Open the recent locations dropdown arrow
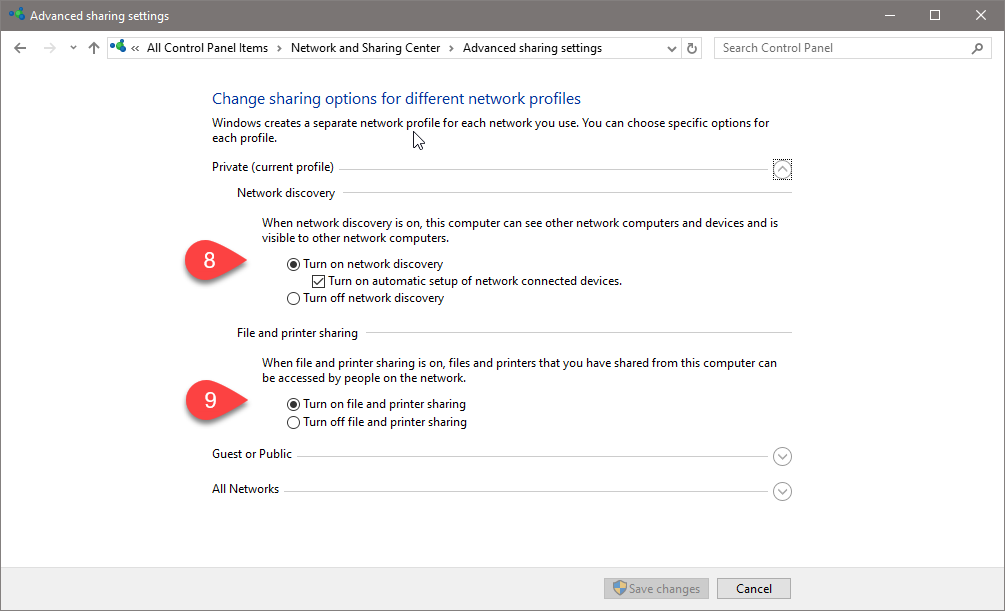The height and width of the screenshot is (611, 1005). point(73,48)
